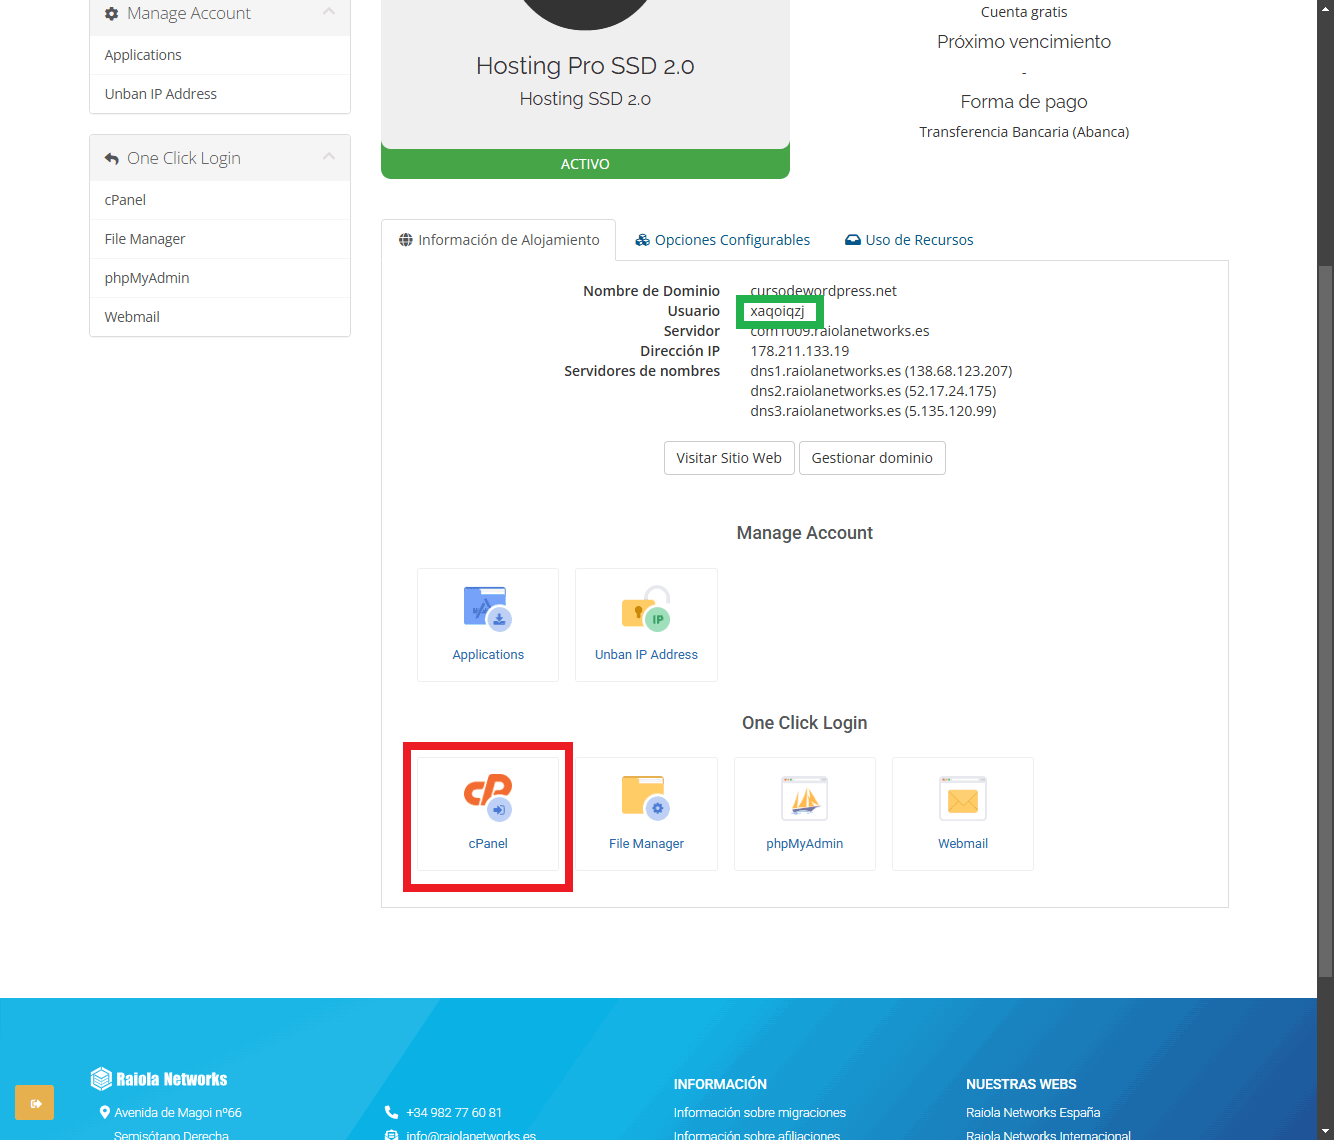This screenshot has width=1334, height=1140.
Task: Click the yellow logout icon button
Action: (x=35, y=1103)
